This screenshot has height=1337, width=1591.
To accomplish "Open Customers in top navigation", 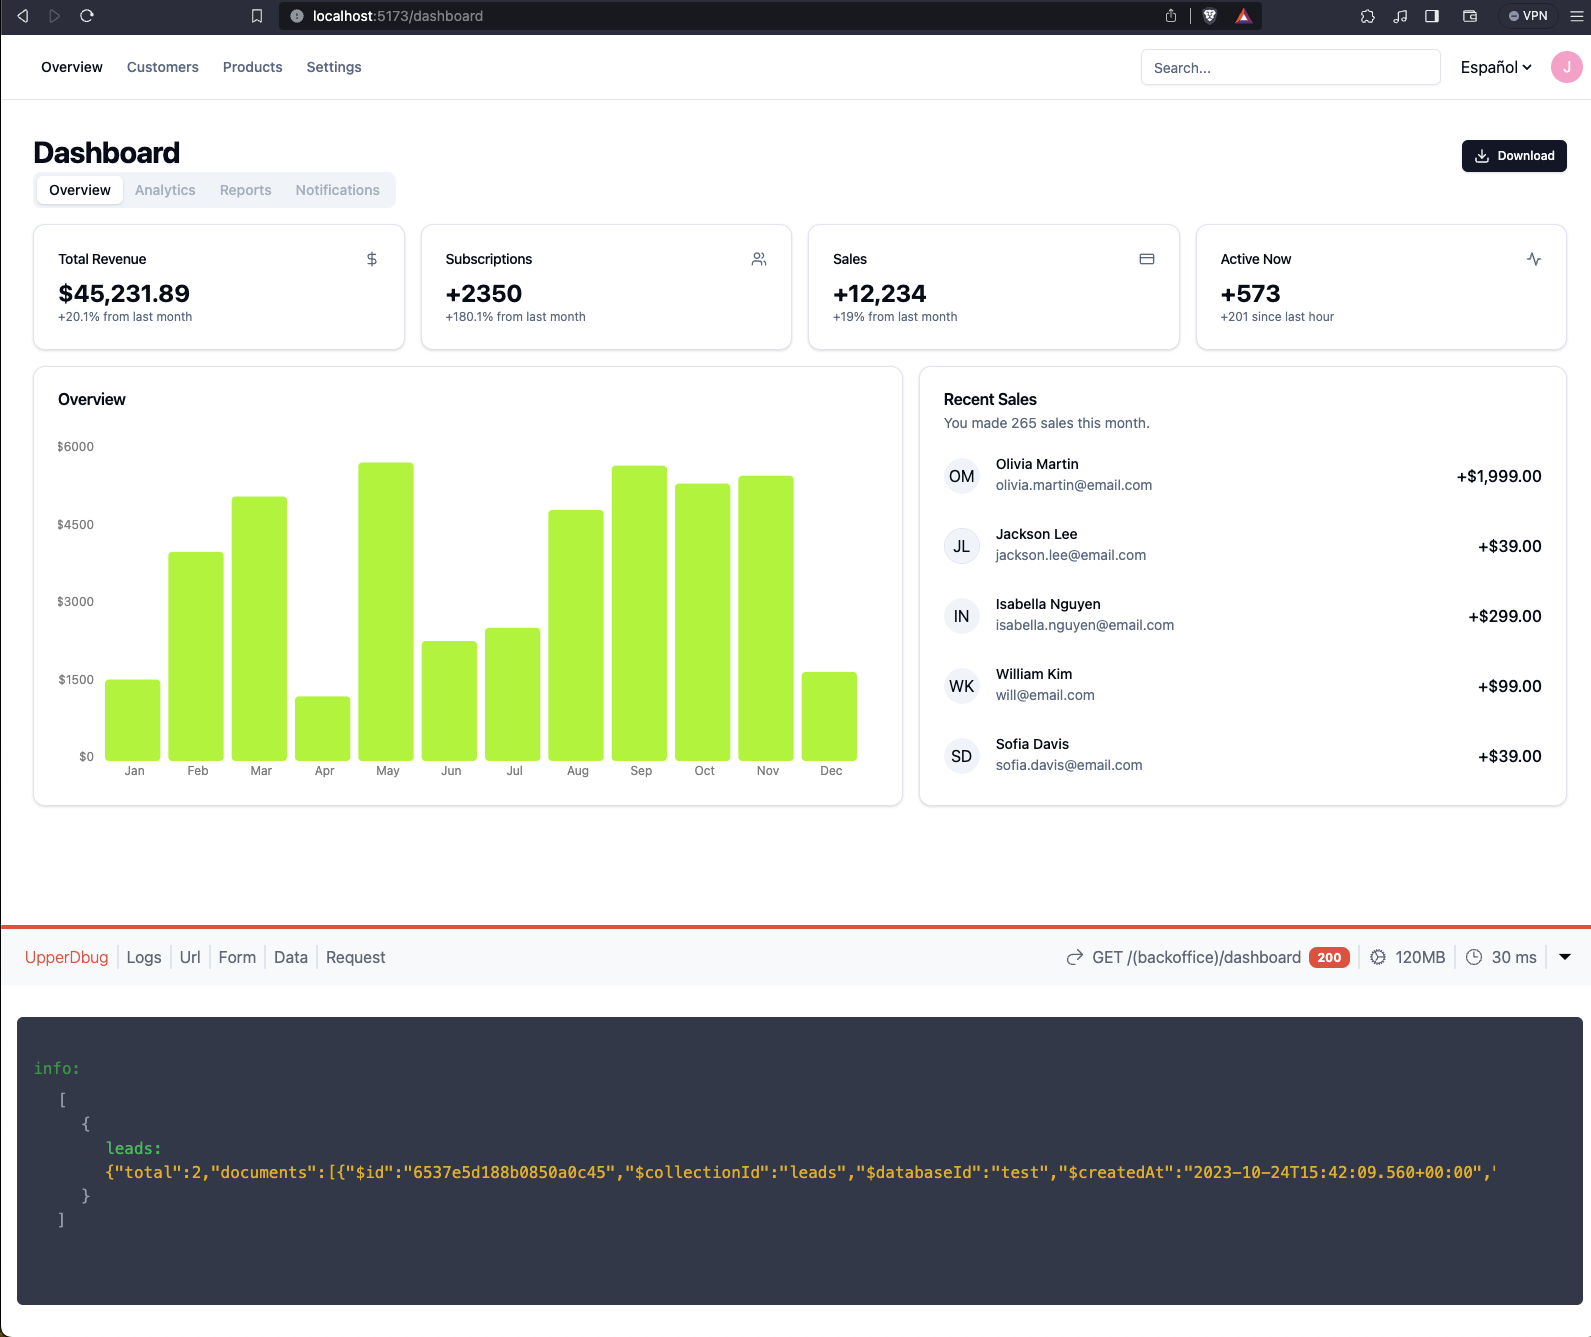I will click(163, 67).
